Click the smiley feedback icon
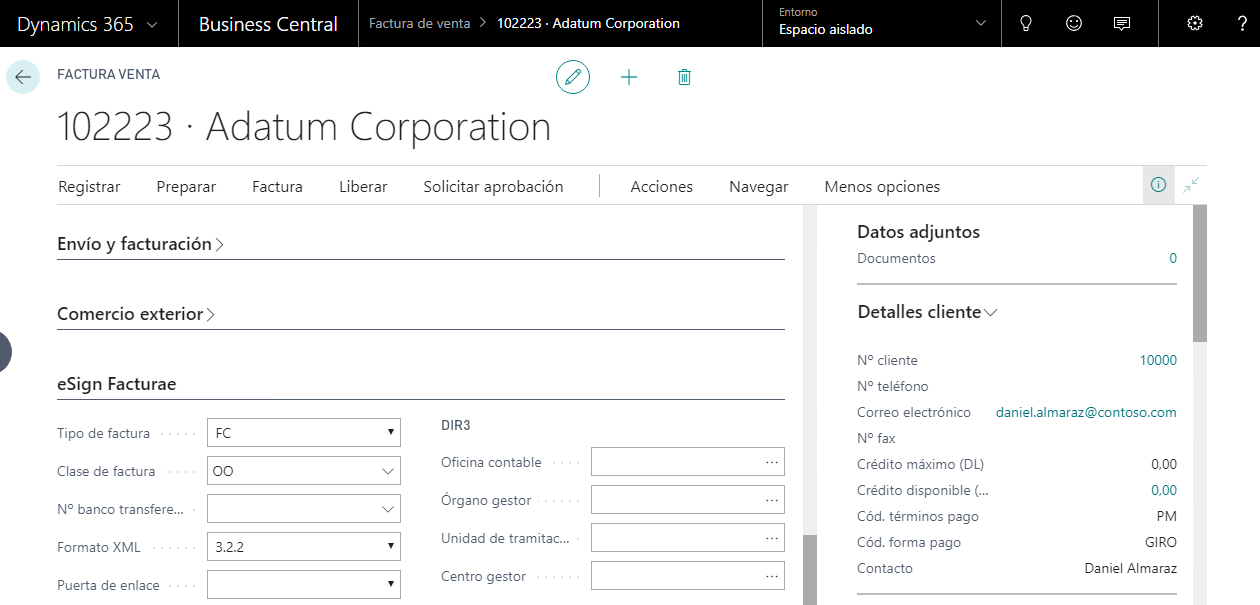 coord(1074,23)
